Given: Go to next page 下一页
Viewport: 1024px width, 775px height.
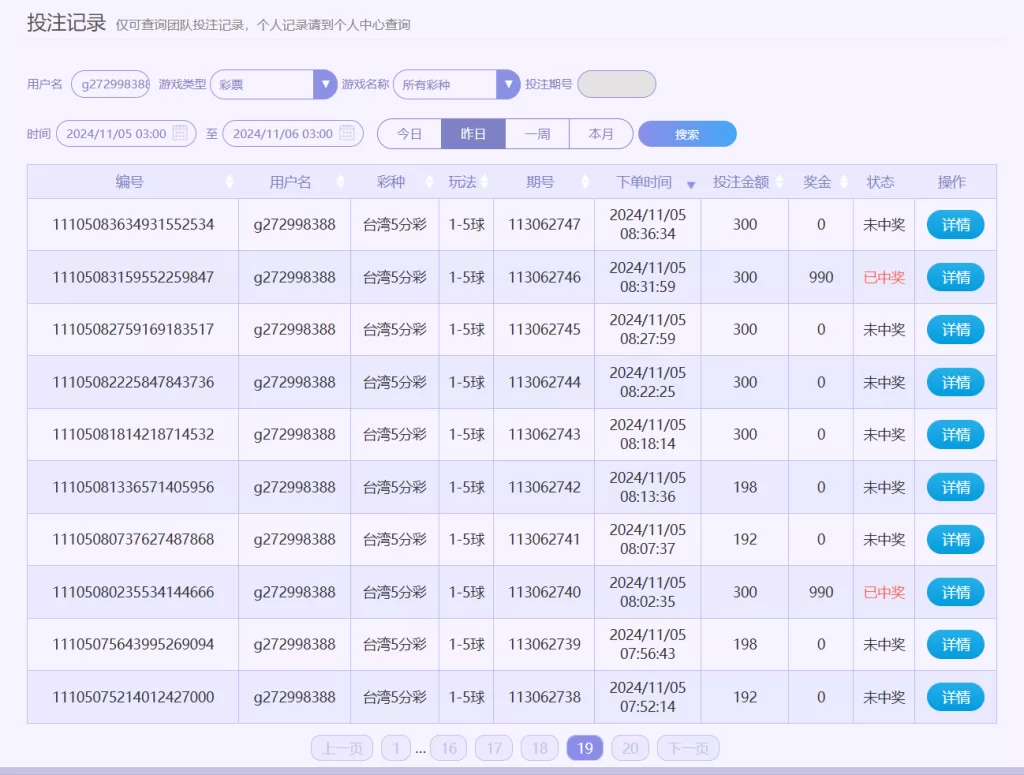Looking at the screenshot, I should coord(688,748).
